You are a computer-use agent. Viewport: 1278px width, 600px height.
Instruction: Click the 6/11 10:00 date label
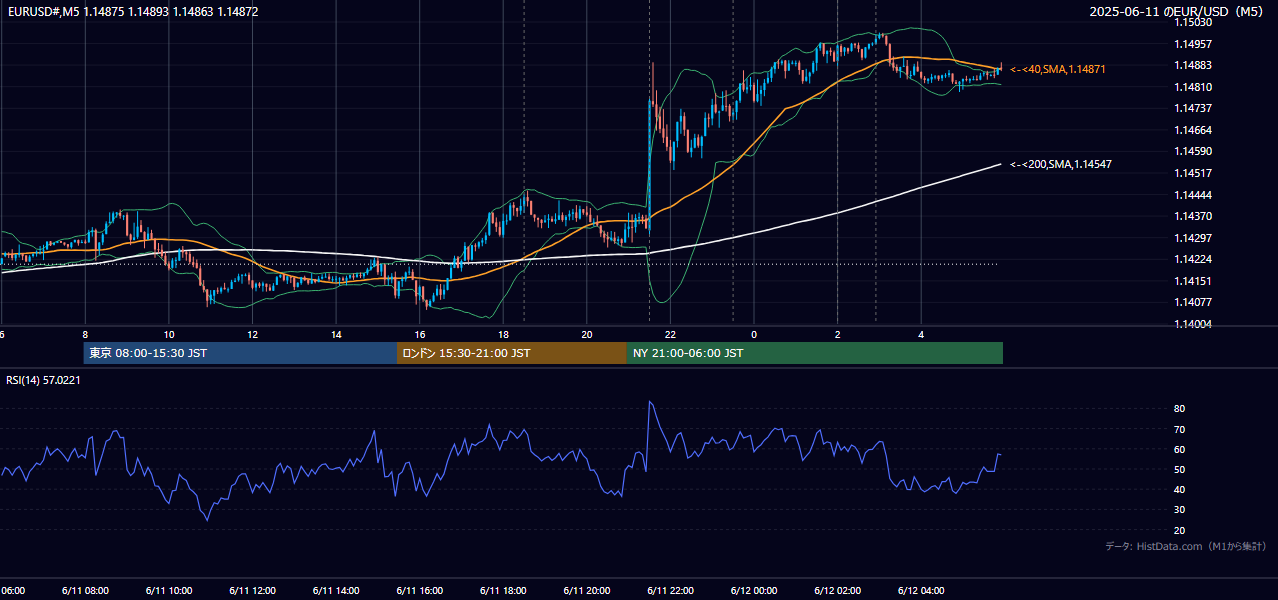[x=168, y=591]
